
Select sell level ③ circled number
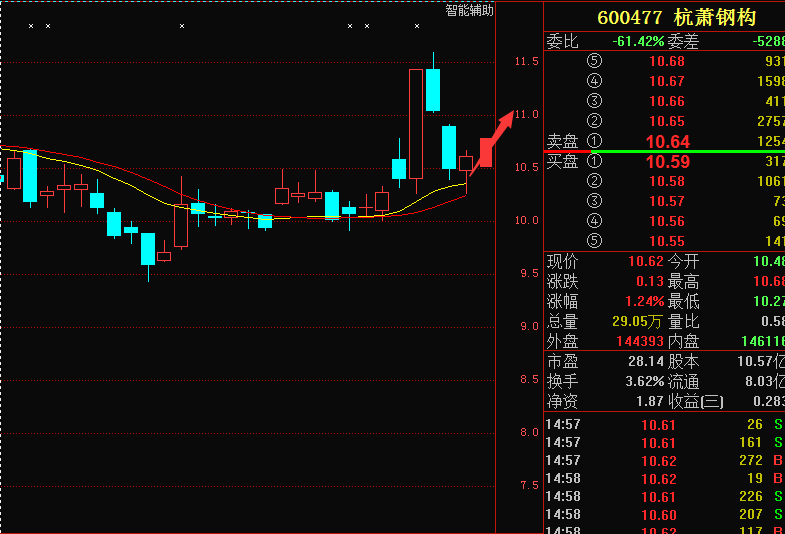[x=594, y=101]
